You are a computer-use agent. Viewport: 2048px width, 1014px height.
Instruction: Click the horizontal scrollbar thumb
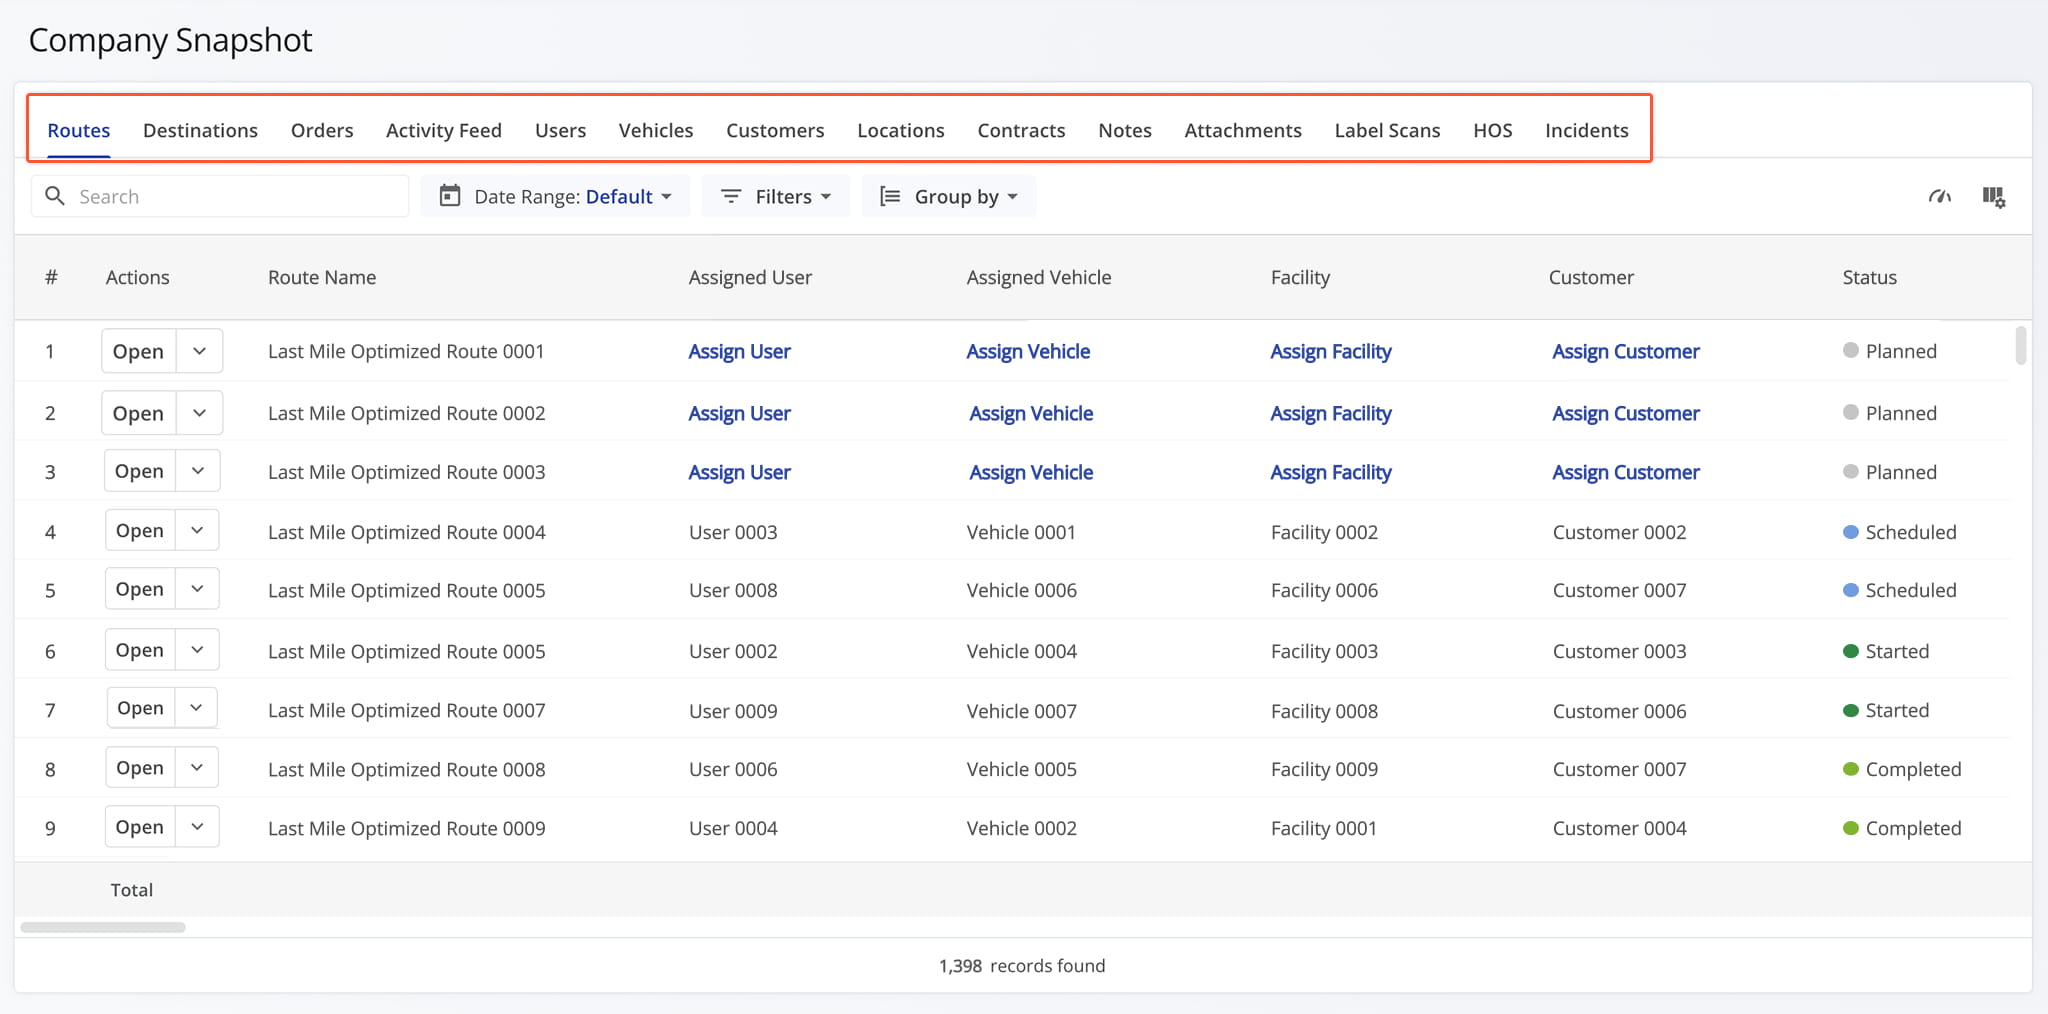pos(103,927)
